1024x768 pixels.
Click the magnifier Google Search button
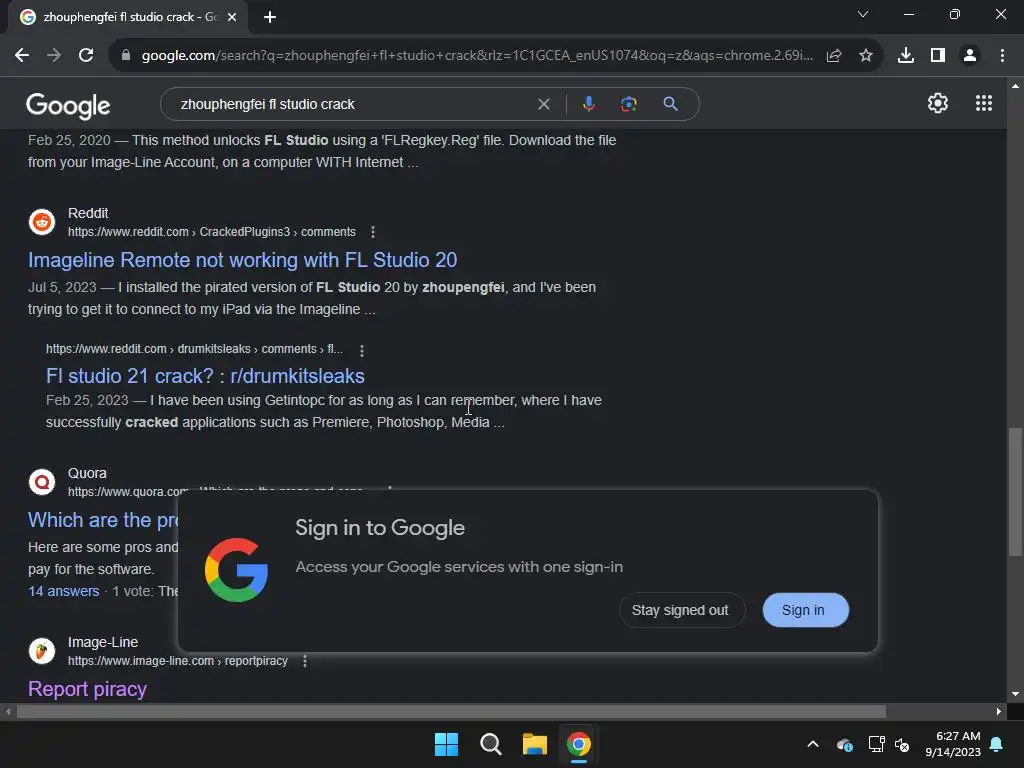670,104
